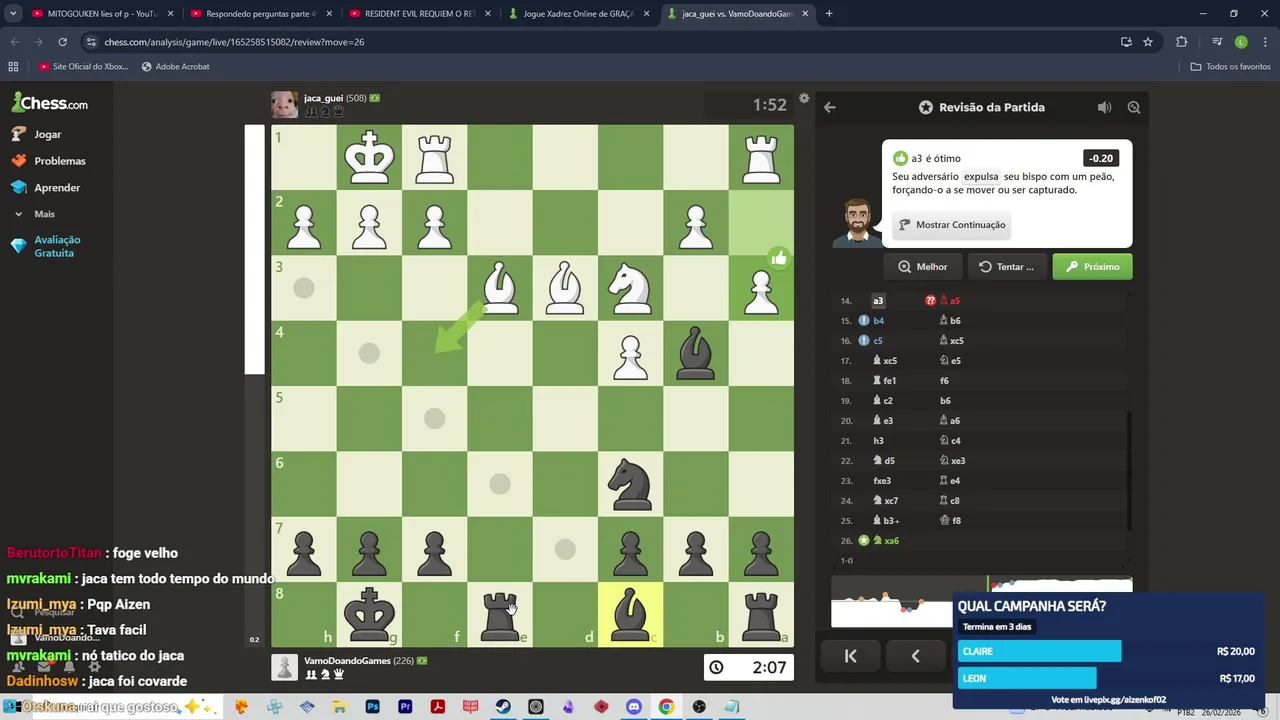This screenshot has height=720, width=1280.
Task: Click the Melhor move button
Action: (922, 267)
